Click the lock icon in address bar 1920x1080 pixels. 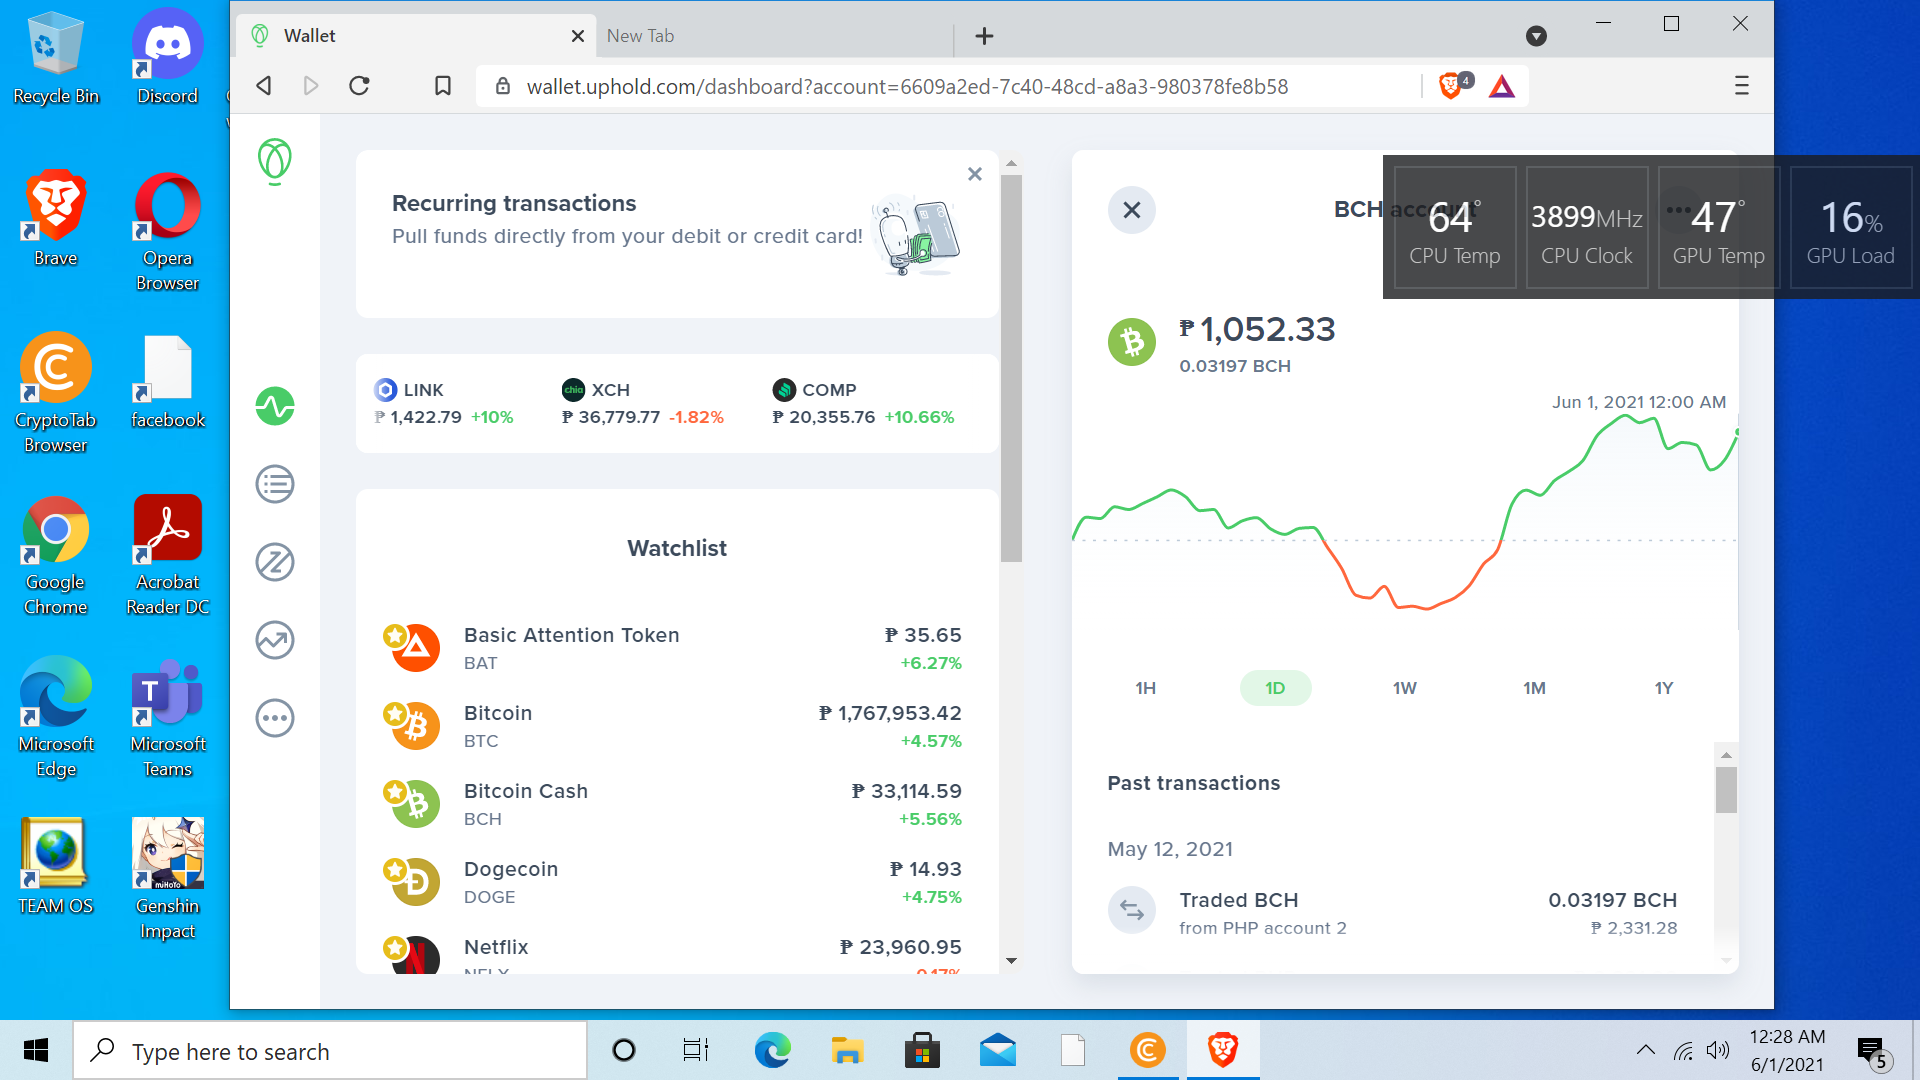coord(504,86)
